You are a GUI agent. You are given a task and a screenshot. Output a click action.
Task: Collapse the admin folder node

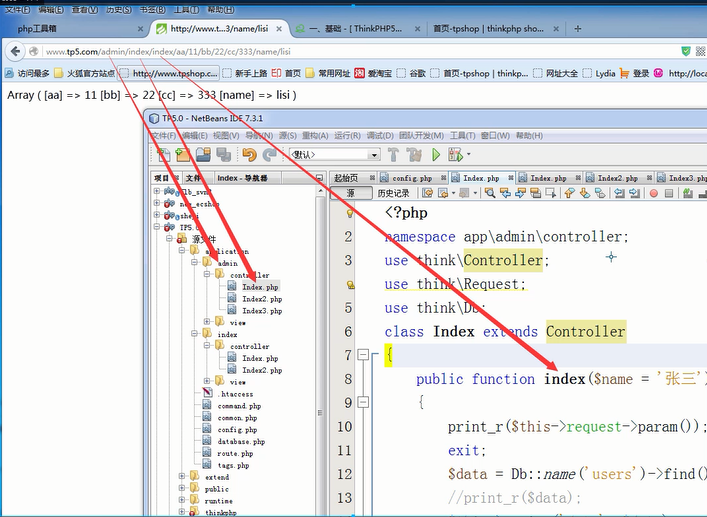(x=194, y=262)
